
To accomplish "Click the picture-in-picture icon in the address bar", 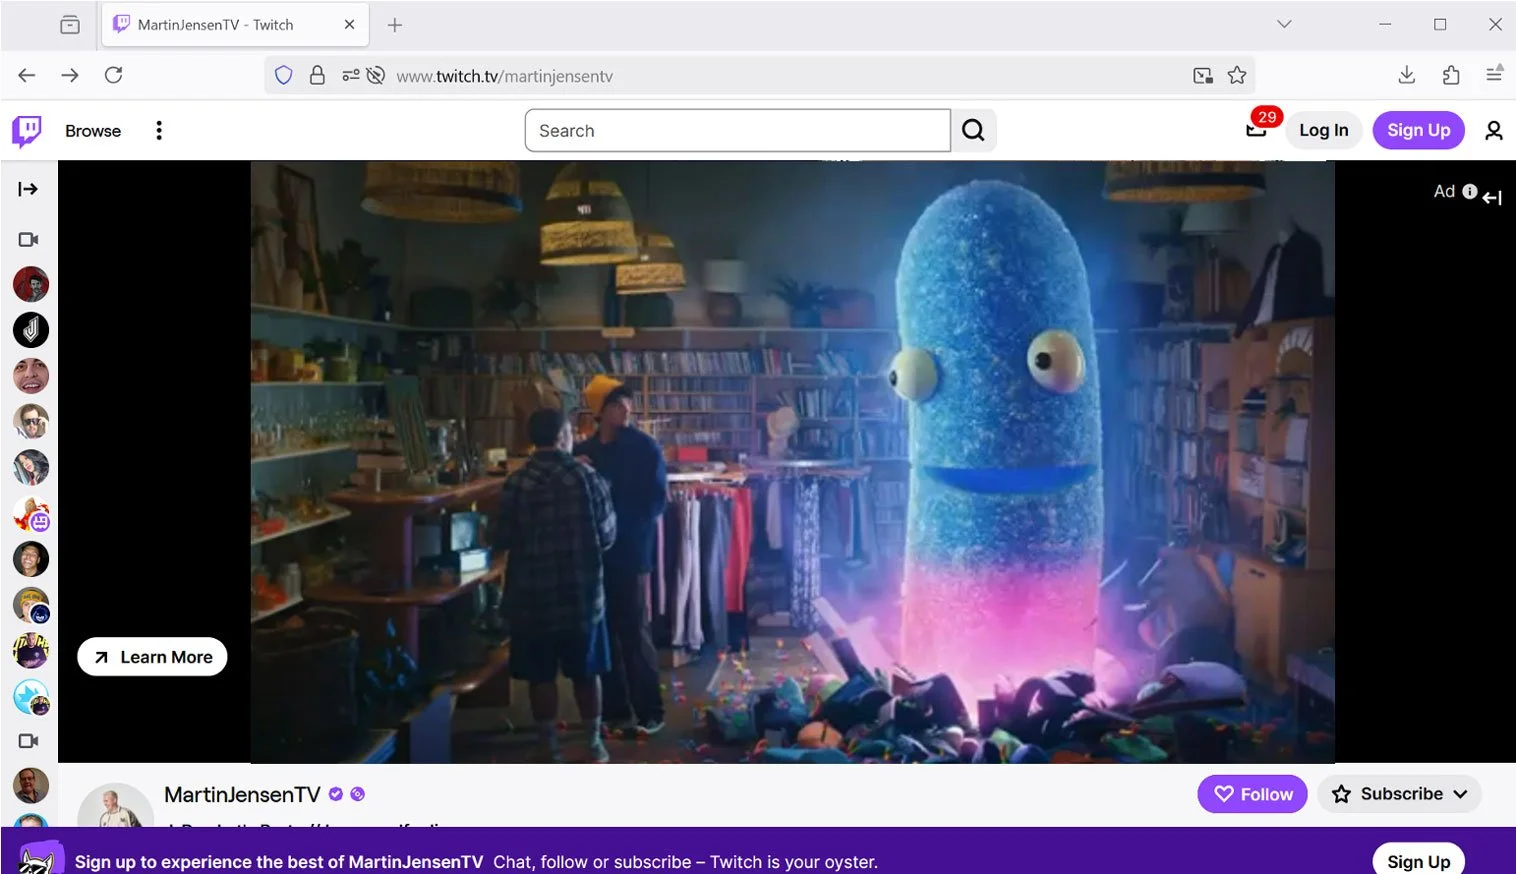I will tap(1203, 76).
